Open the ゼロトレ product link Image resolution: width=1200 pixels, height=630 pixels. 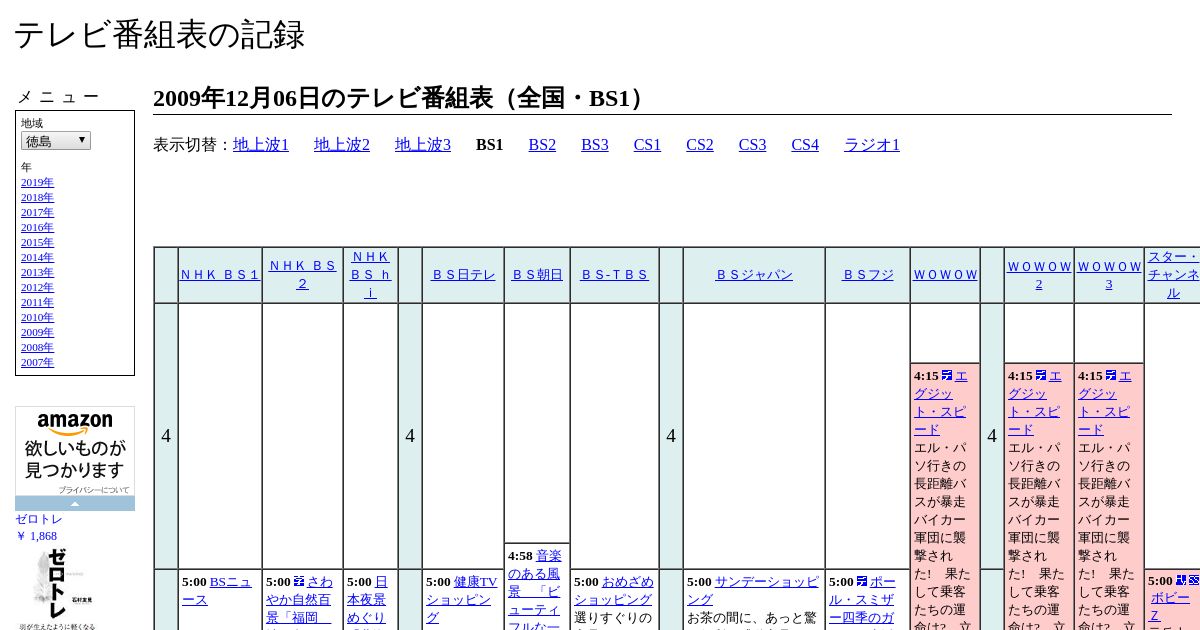point(39,519)
